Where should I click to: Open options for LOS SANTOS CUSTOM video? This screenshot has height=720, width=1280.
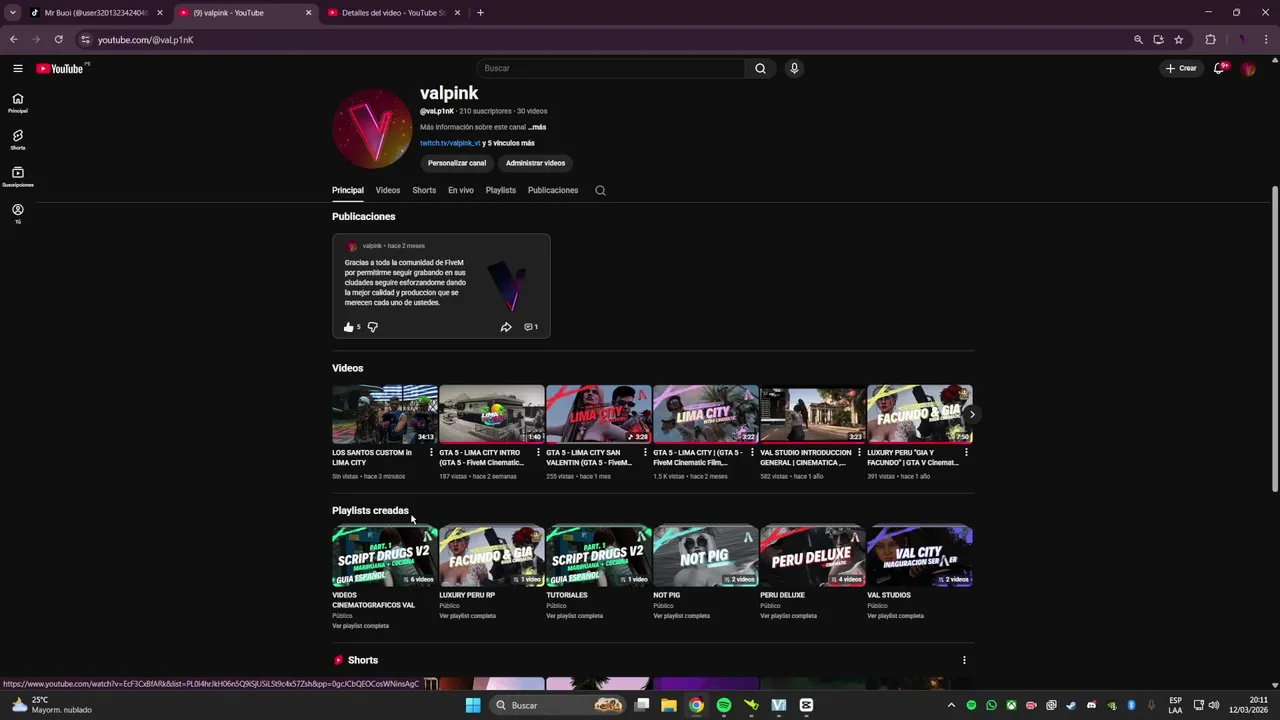(x=431, y=453)
